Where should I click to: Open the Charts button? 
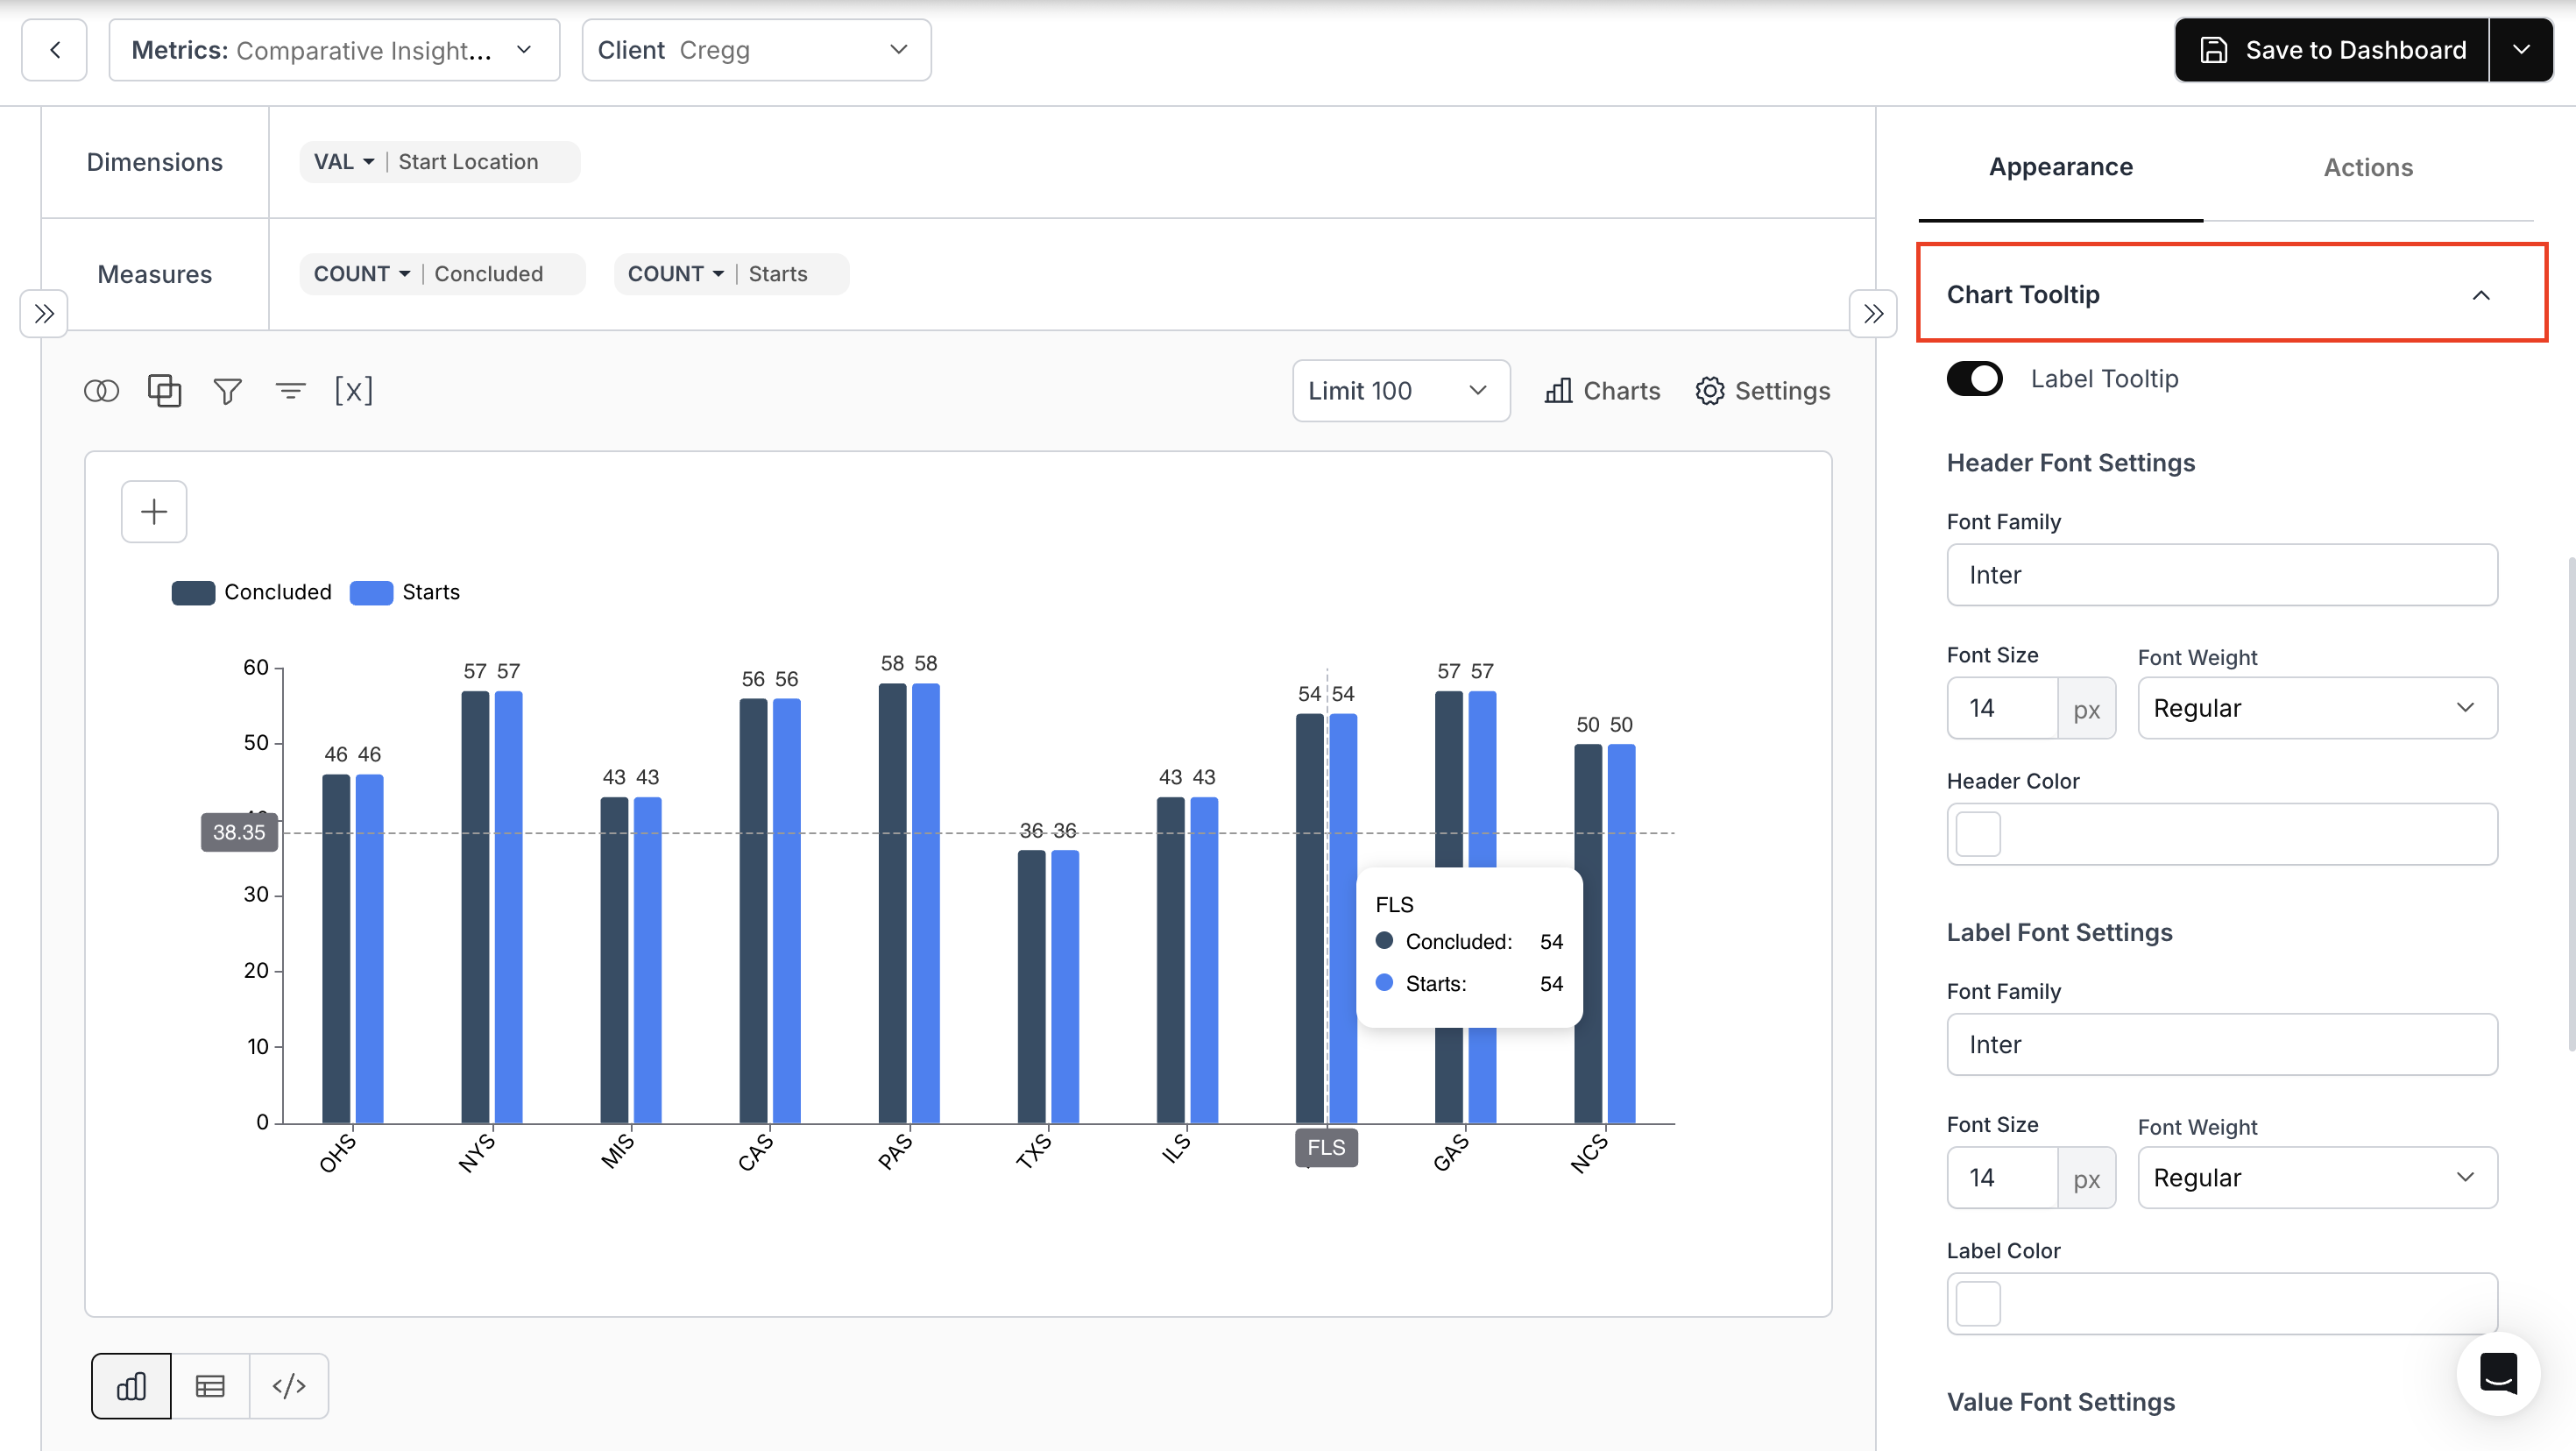point(1602,391)
